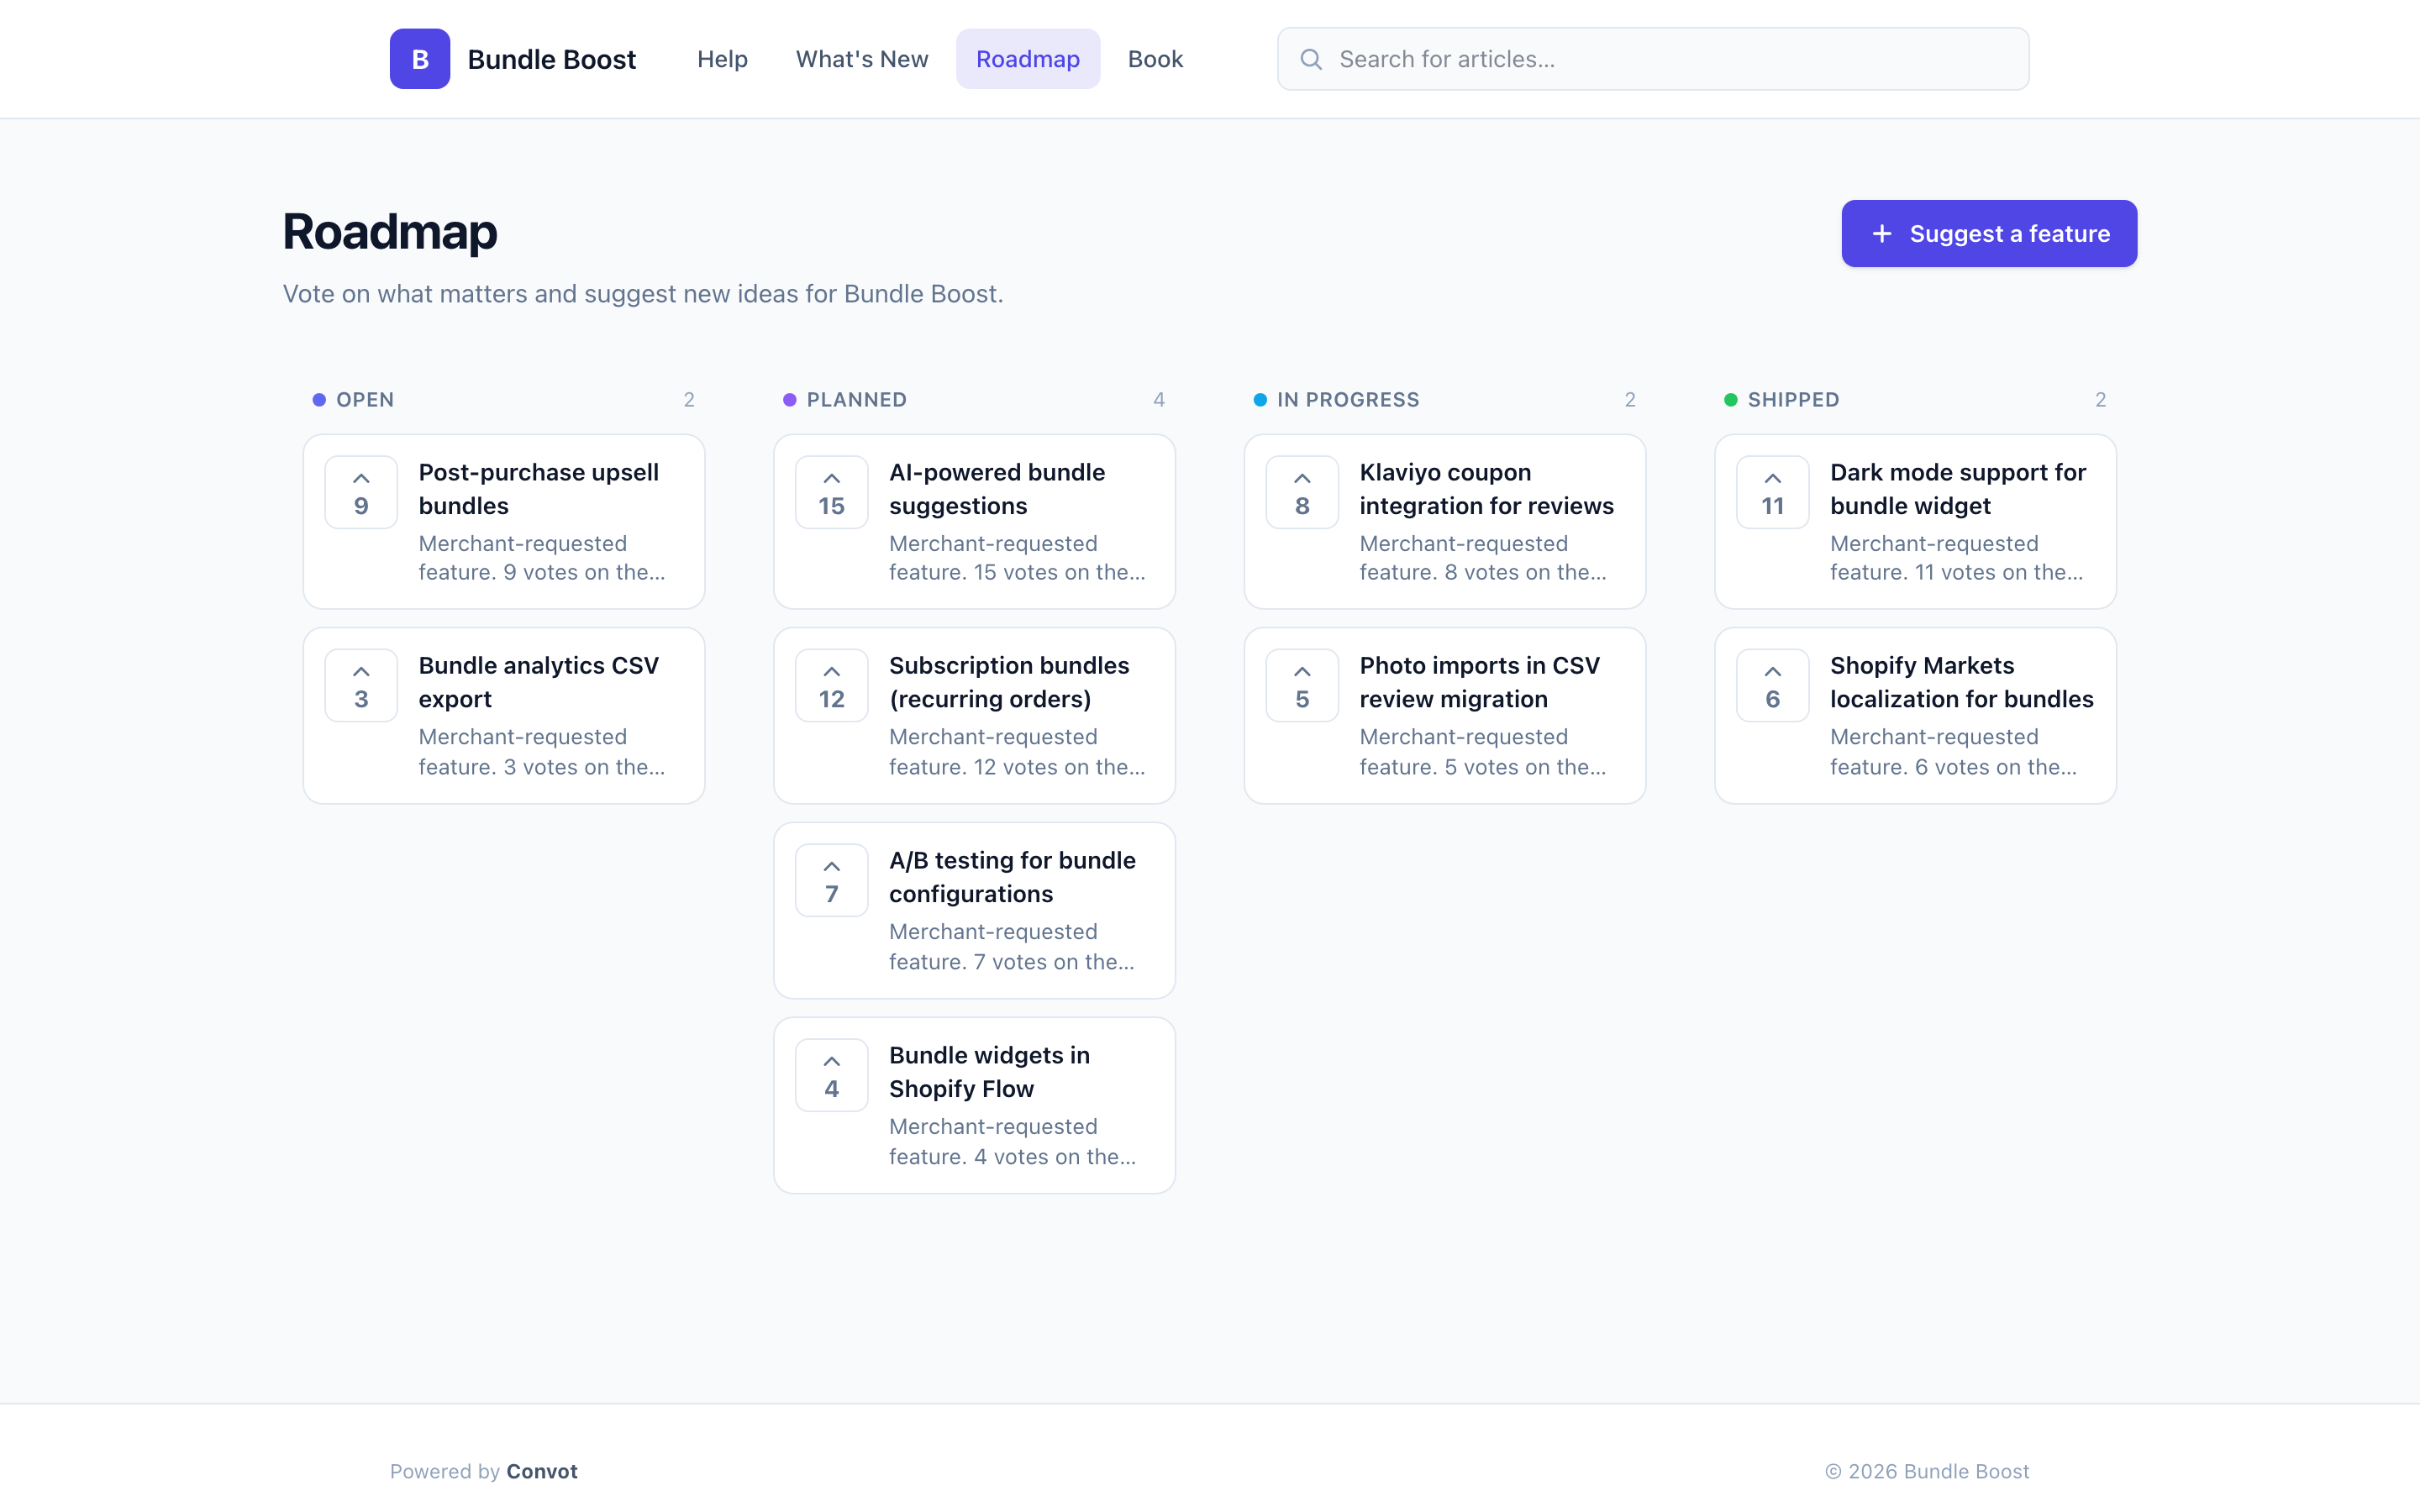
Task: Click the '© 2026 Bundle Boost' footer text
Action: [1927, 1471]
